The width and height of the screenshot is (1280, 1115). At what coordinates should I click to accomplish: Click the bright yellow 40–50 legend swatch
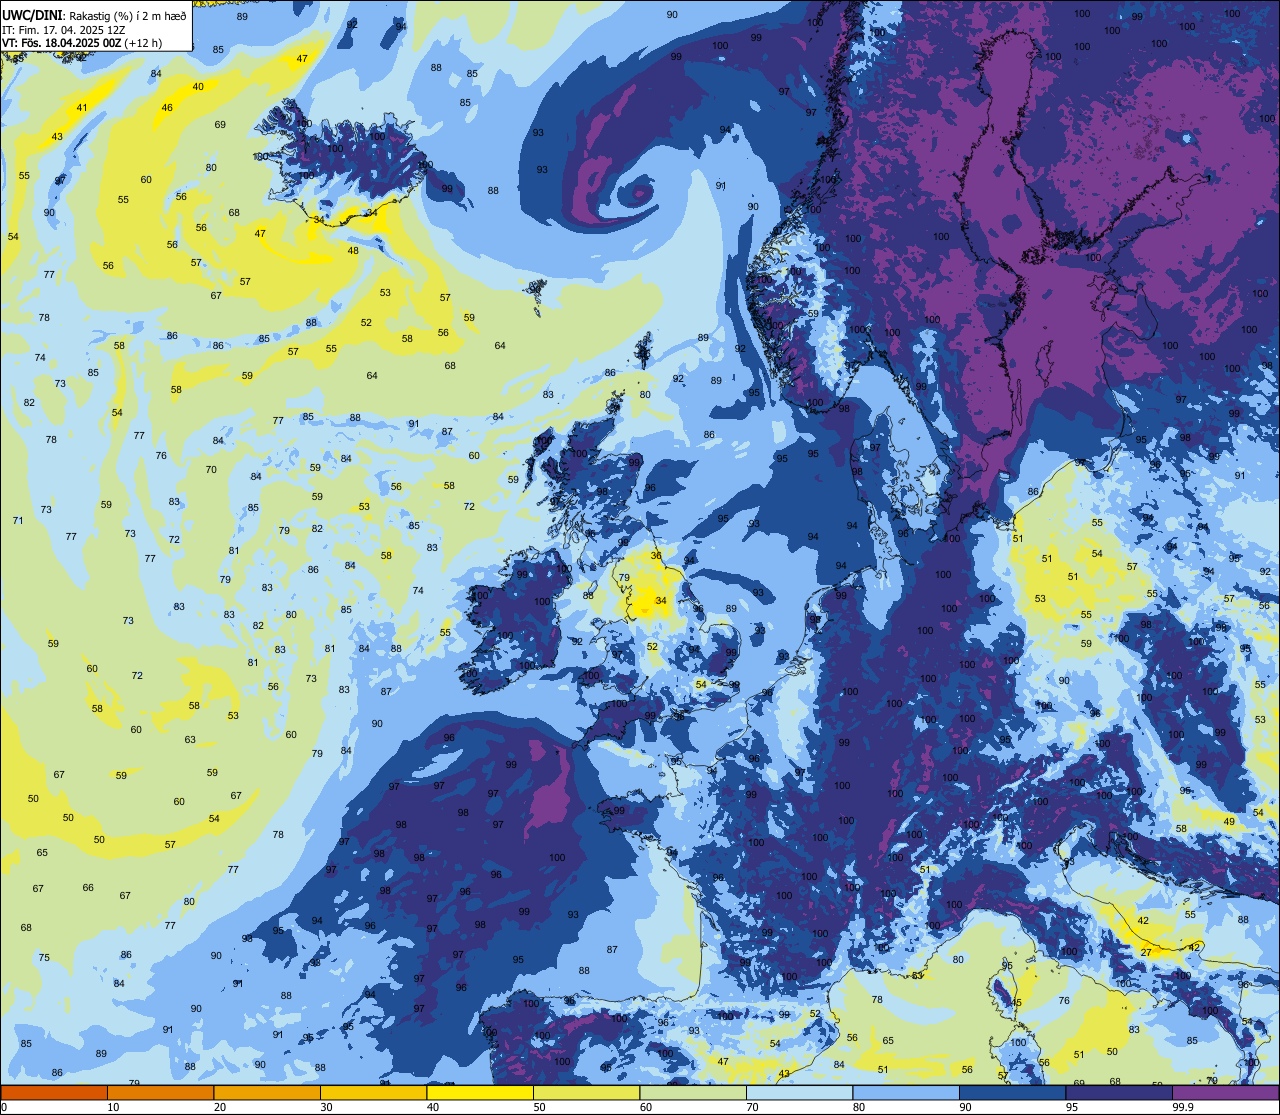click(480, 1092)
